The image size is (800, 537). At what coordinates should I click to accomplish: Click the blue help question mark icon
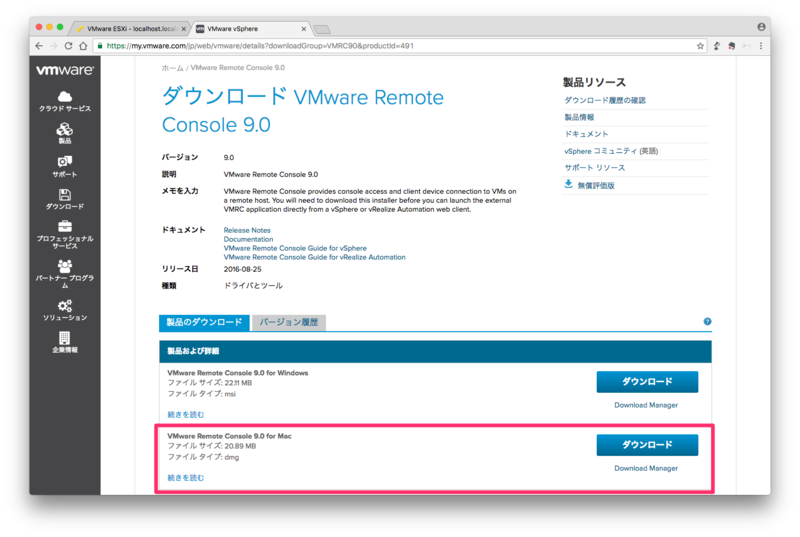tap(707, 321)
